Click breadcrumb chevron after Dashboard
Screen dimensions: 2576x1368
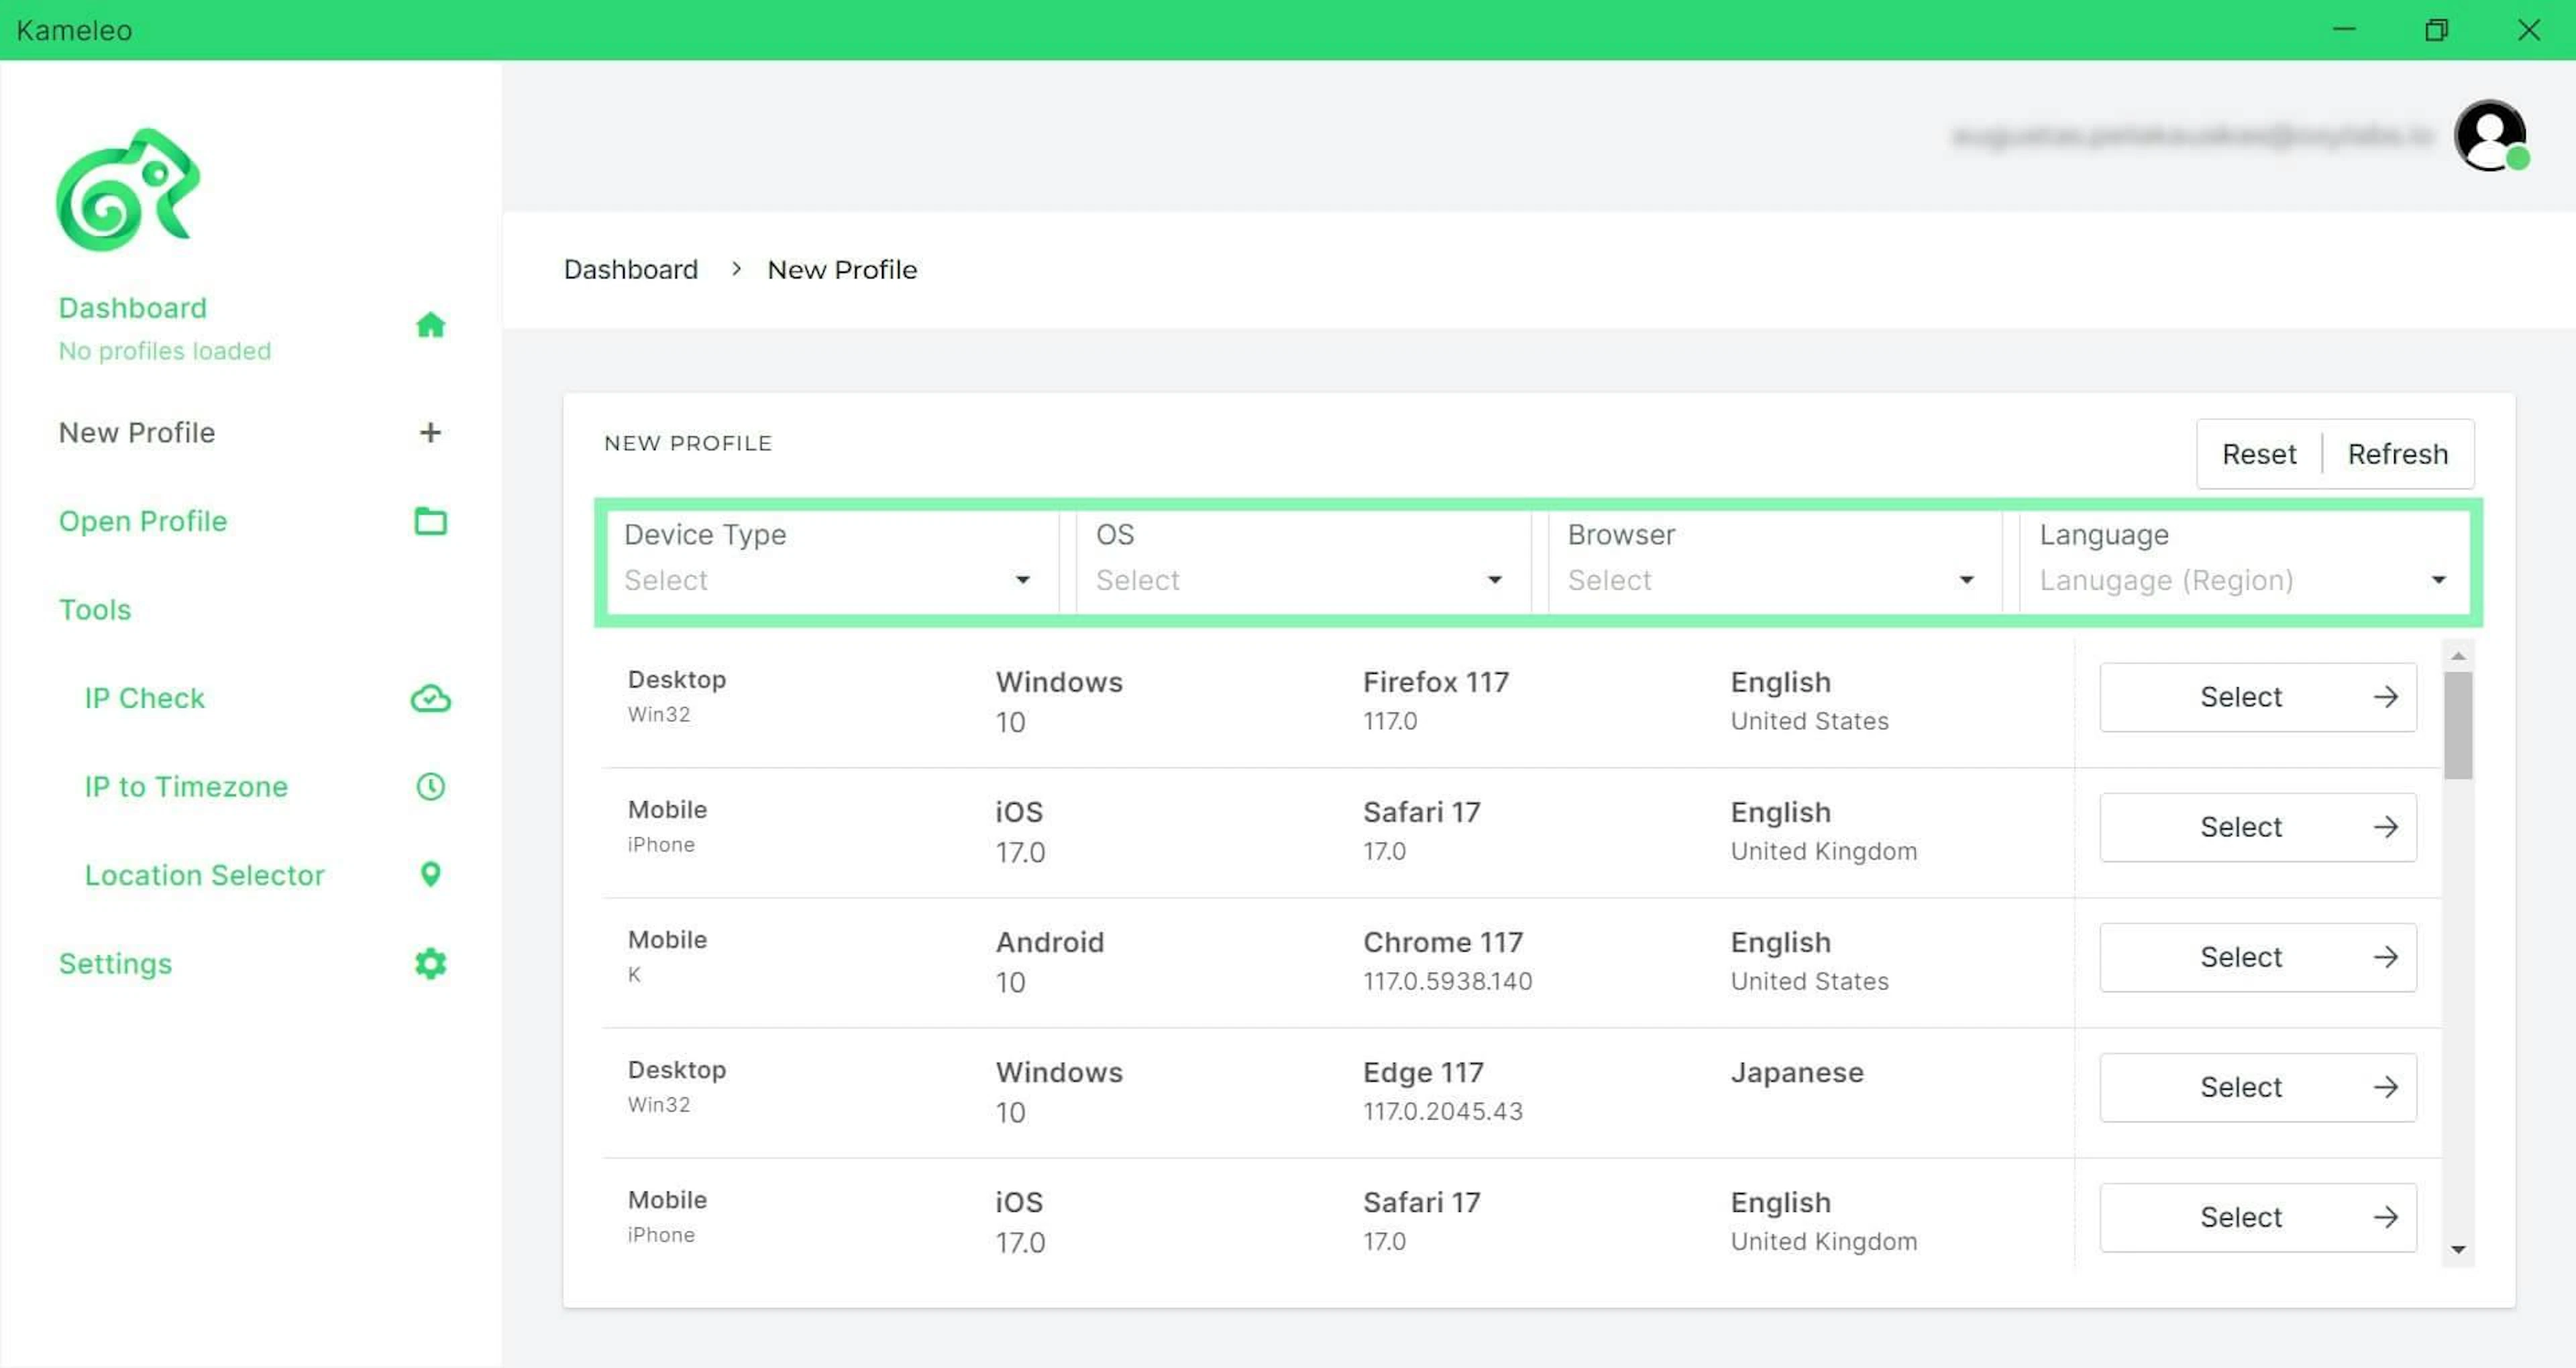click(736, 269)
